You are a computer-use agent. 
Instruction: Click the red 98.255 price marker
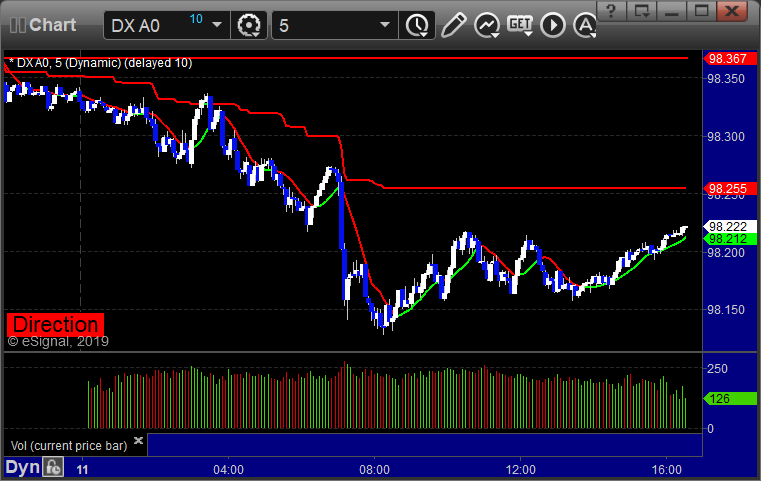(730, 189)
